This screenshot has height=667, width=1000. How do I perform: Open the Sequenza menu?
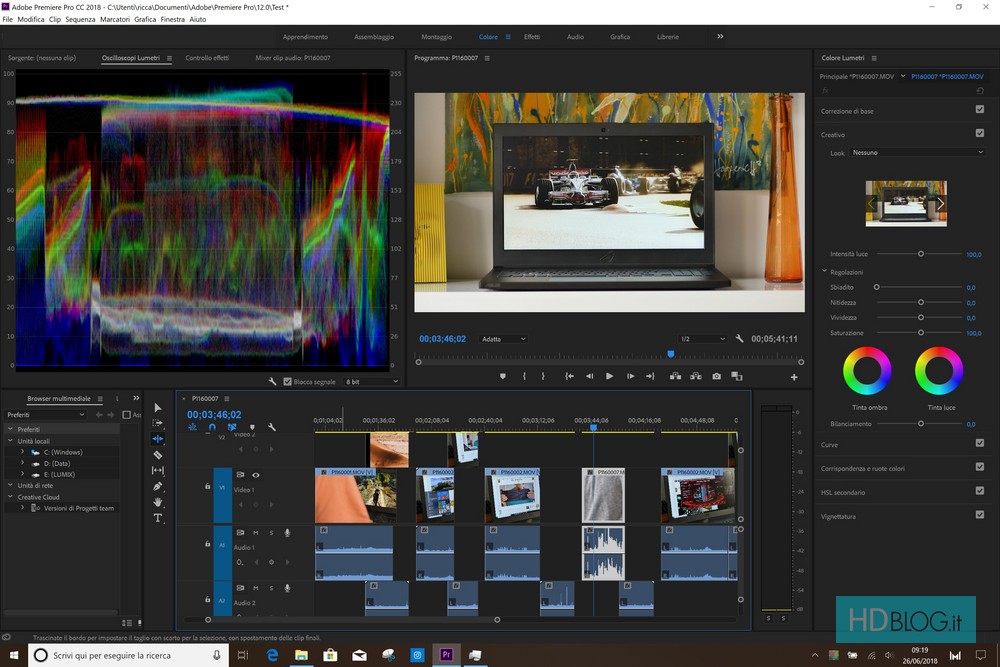[80, 19]
